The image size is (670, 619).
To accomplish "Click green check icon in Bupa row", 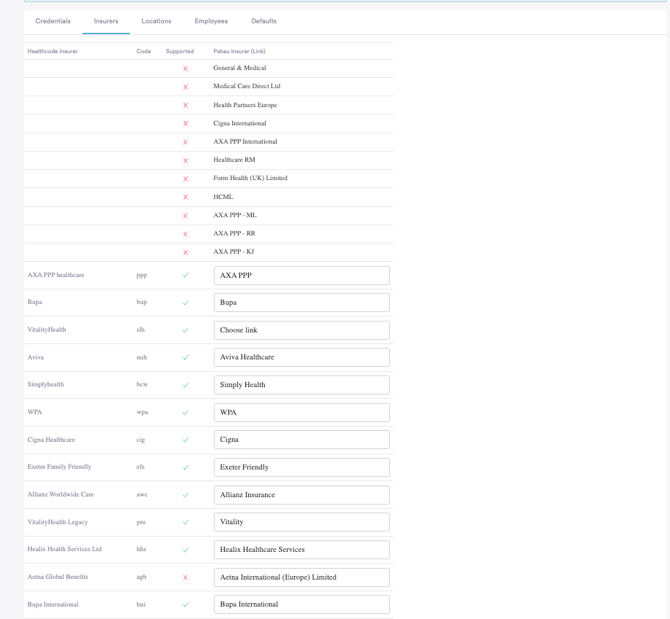I will point(185,302).
